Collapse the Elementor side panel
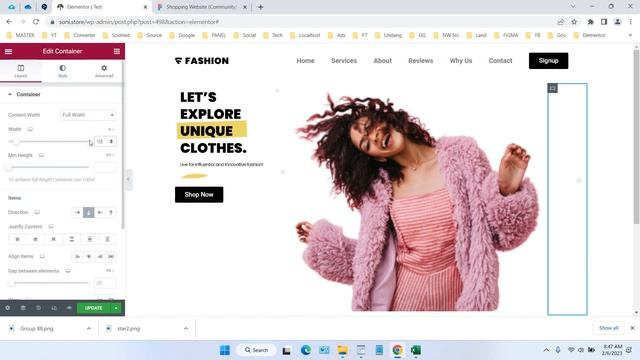640x360 pixels. click(128, 179)
